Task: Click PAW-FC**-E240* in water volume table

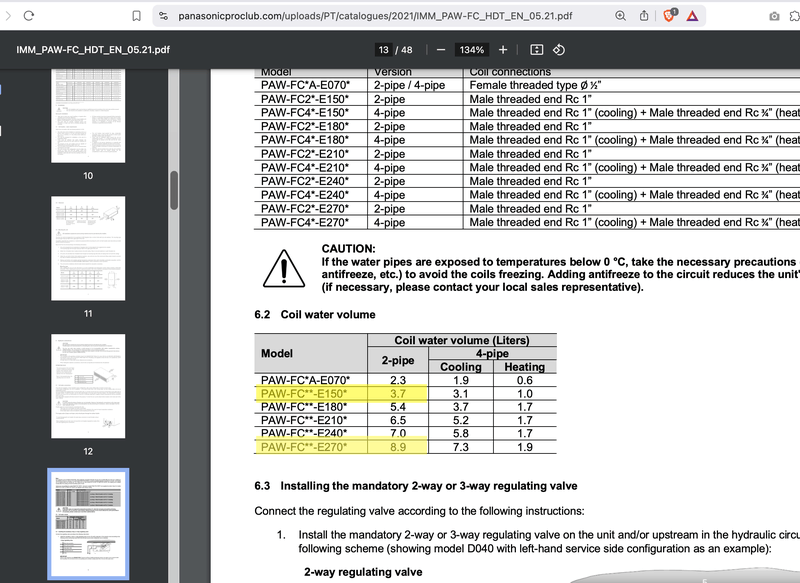Action: pyautogui.click(x=304, y=434)
